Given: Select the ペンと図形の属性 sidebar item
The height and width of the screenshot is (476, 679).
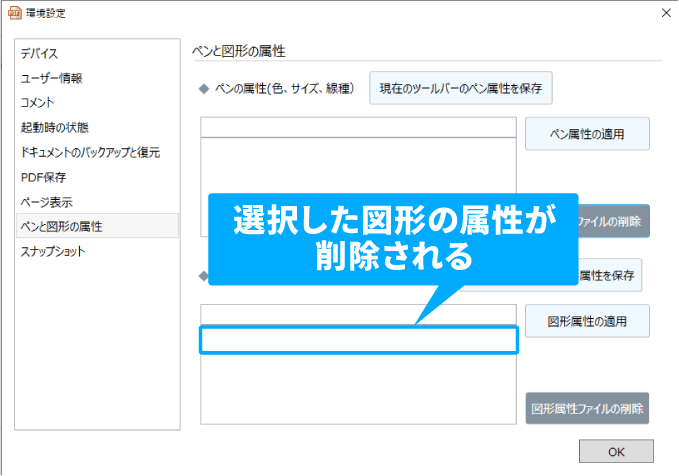Looking at the screenshot, I should coord(61,227).
